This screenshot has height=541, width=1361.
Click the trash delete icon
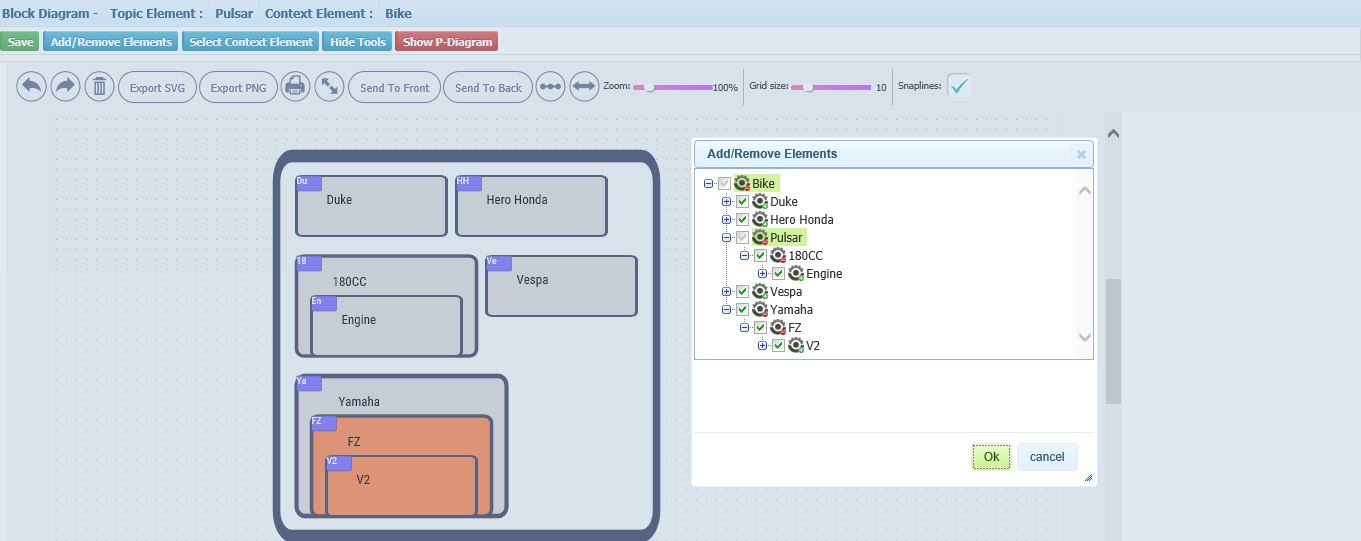[x=99, y=86]
